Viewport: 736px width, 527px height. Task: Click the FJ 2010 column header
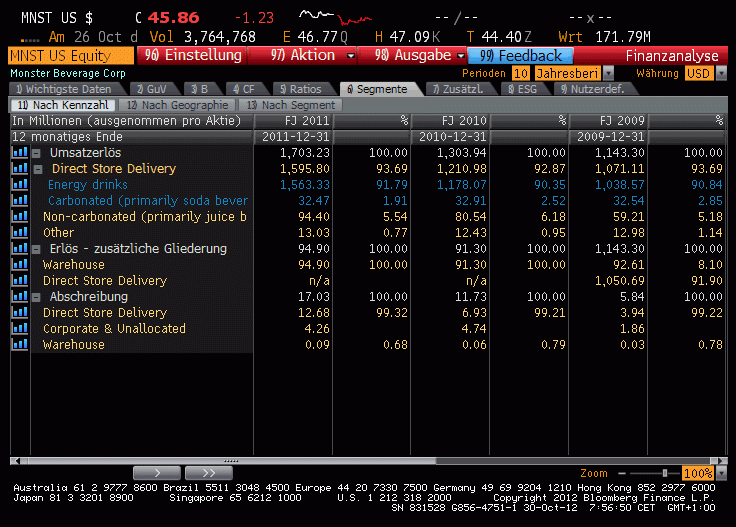tap(451, 121)
